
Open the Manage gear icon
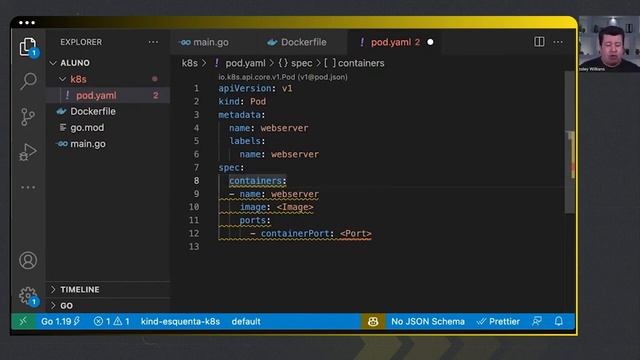[28, 296]
